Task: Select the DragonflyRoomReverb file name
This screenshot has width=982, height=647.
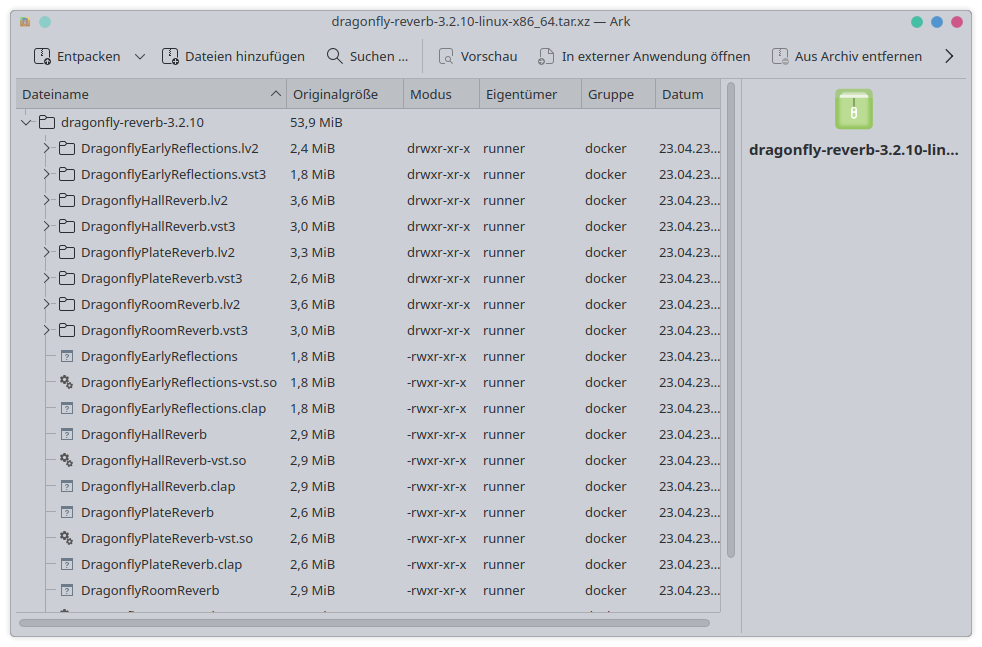Action: pyautogui.click(x=150, y=590)
